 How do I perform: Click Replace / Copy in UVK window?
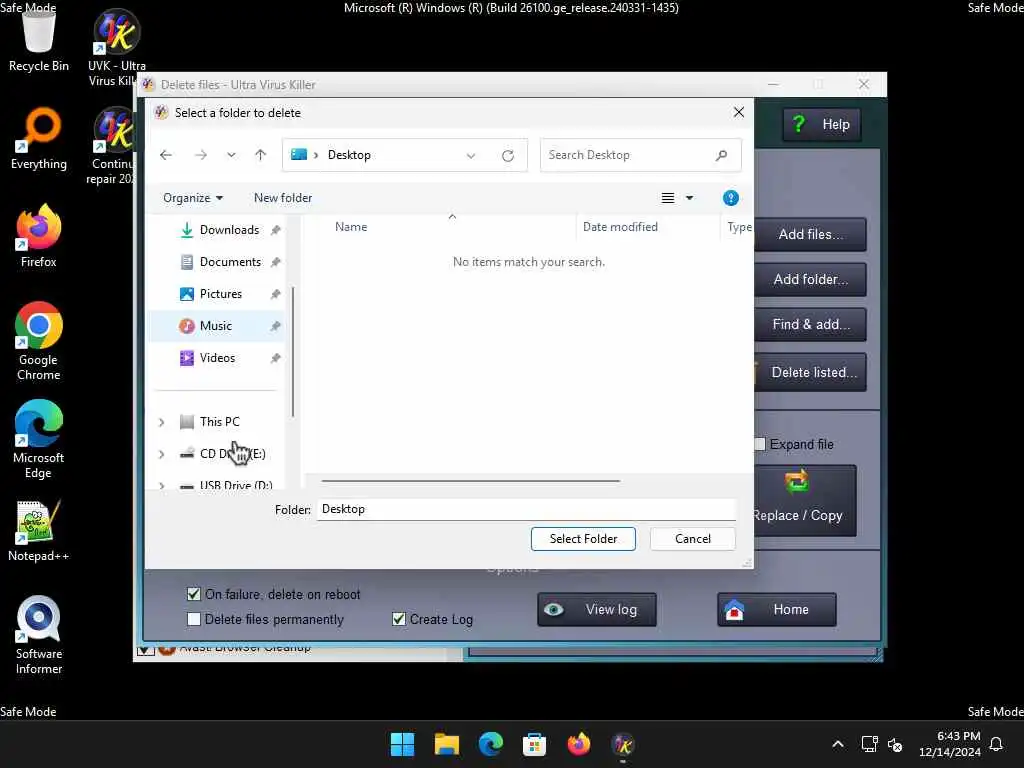(805, 500)
